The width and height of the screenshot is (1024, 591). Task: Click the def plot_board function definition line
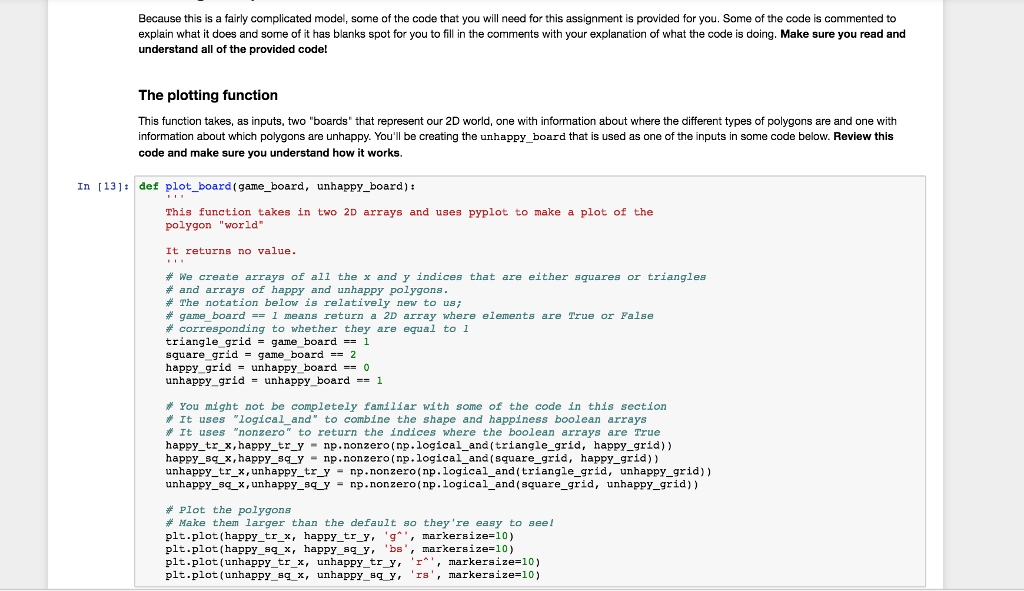tap(277, 187)
